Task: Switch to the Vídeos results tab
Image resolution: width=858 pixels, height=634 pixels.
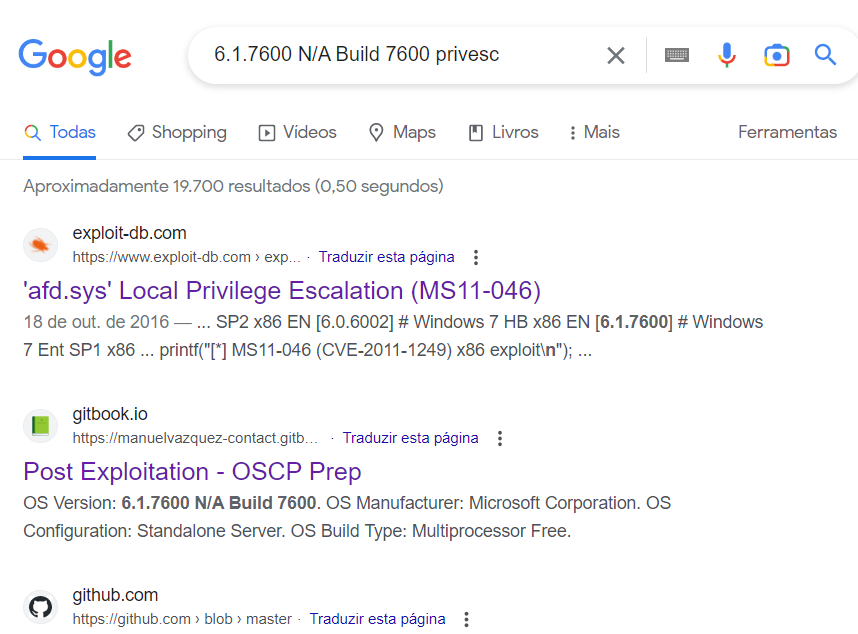Action: point(297,132)
